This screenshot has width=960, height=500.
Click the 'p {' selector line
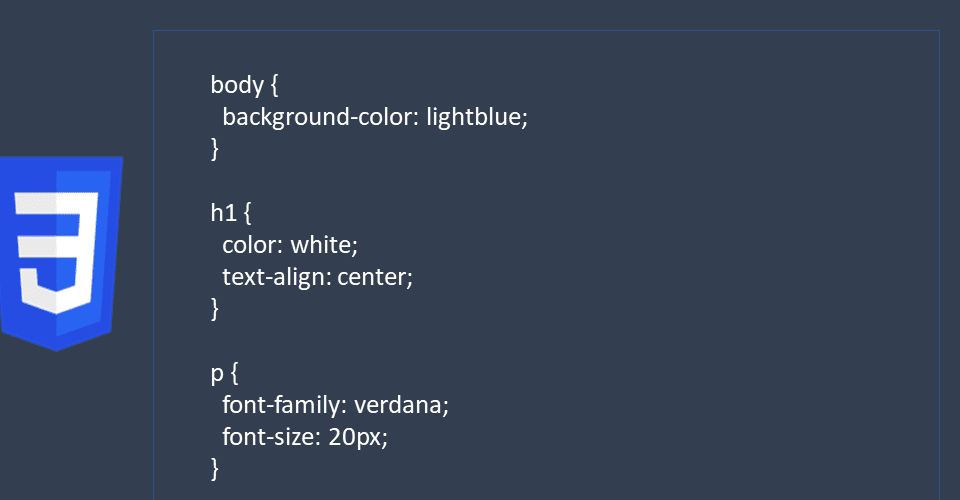(x=224, y=373)
